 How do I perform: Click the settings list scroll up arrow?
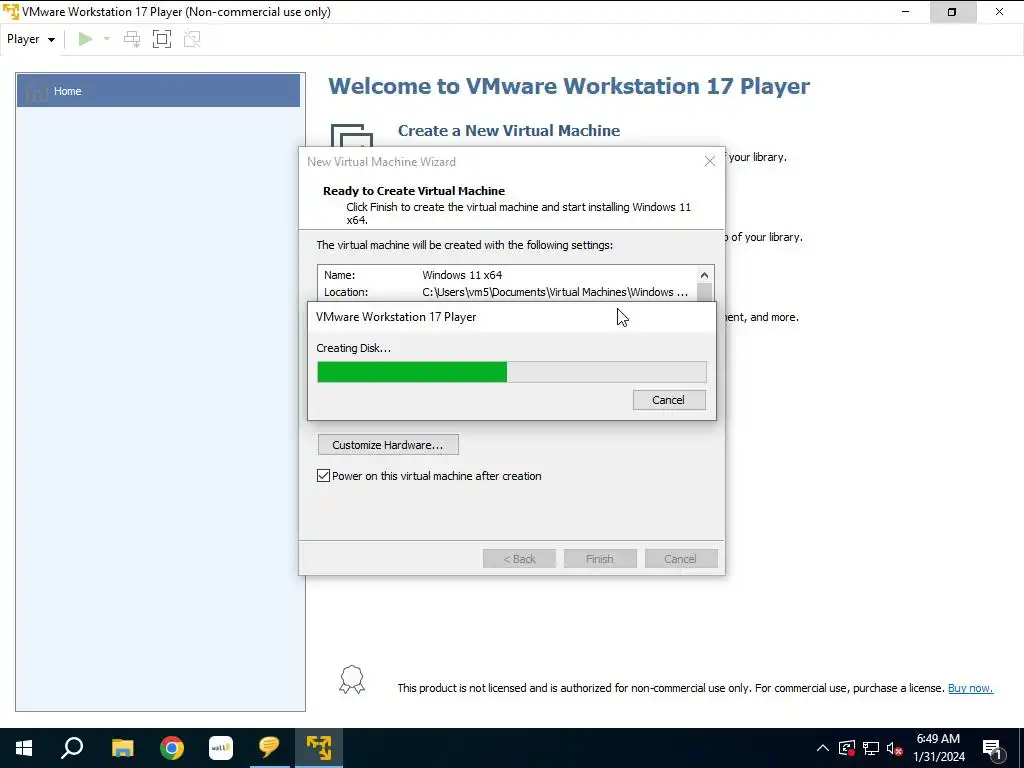point(704,275)
